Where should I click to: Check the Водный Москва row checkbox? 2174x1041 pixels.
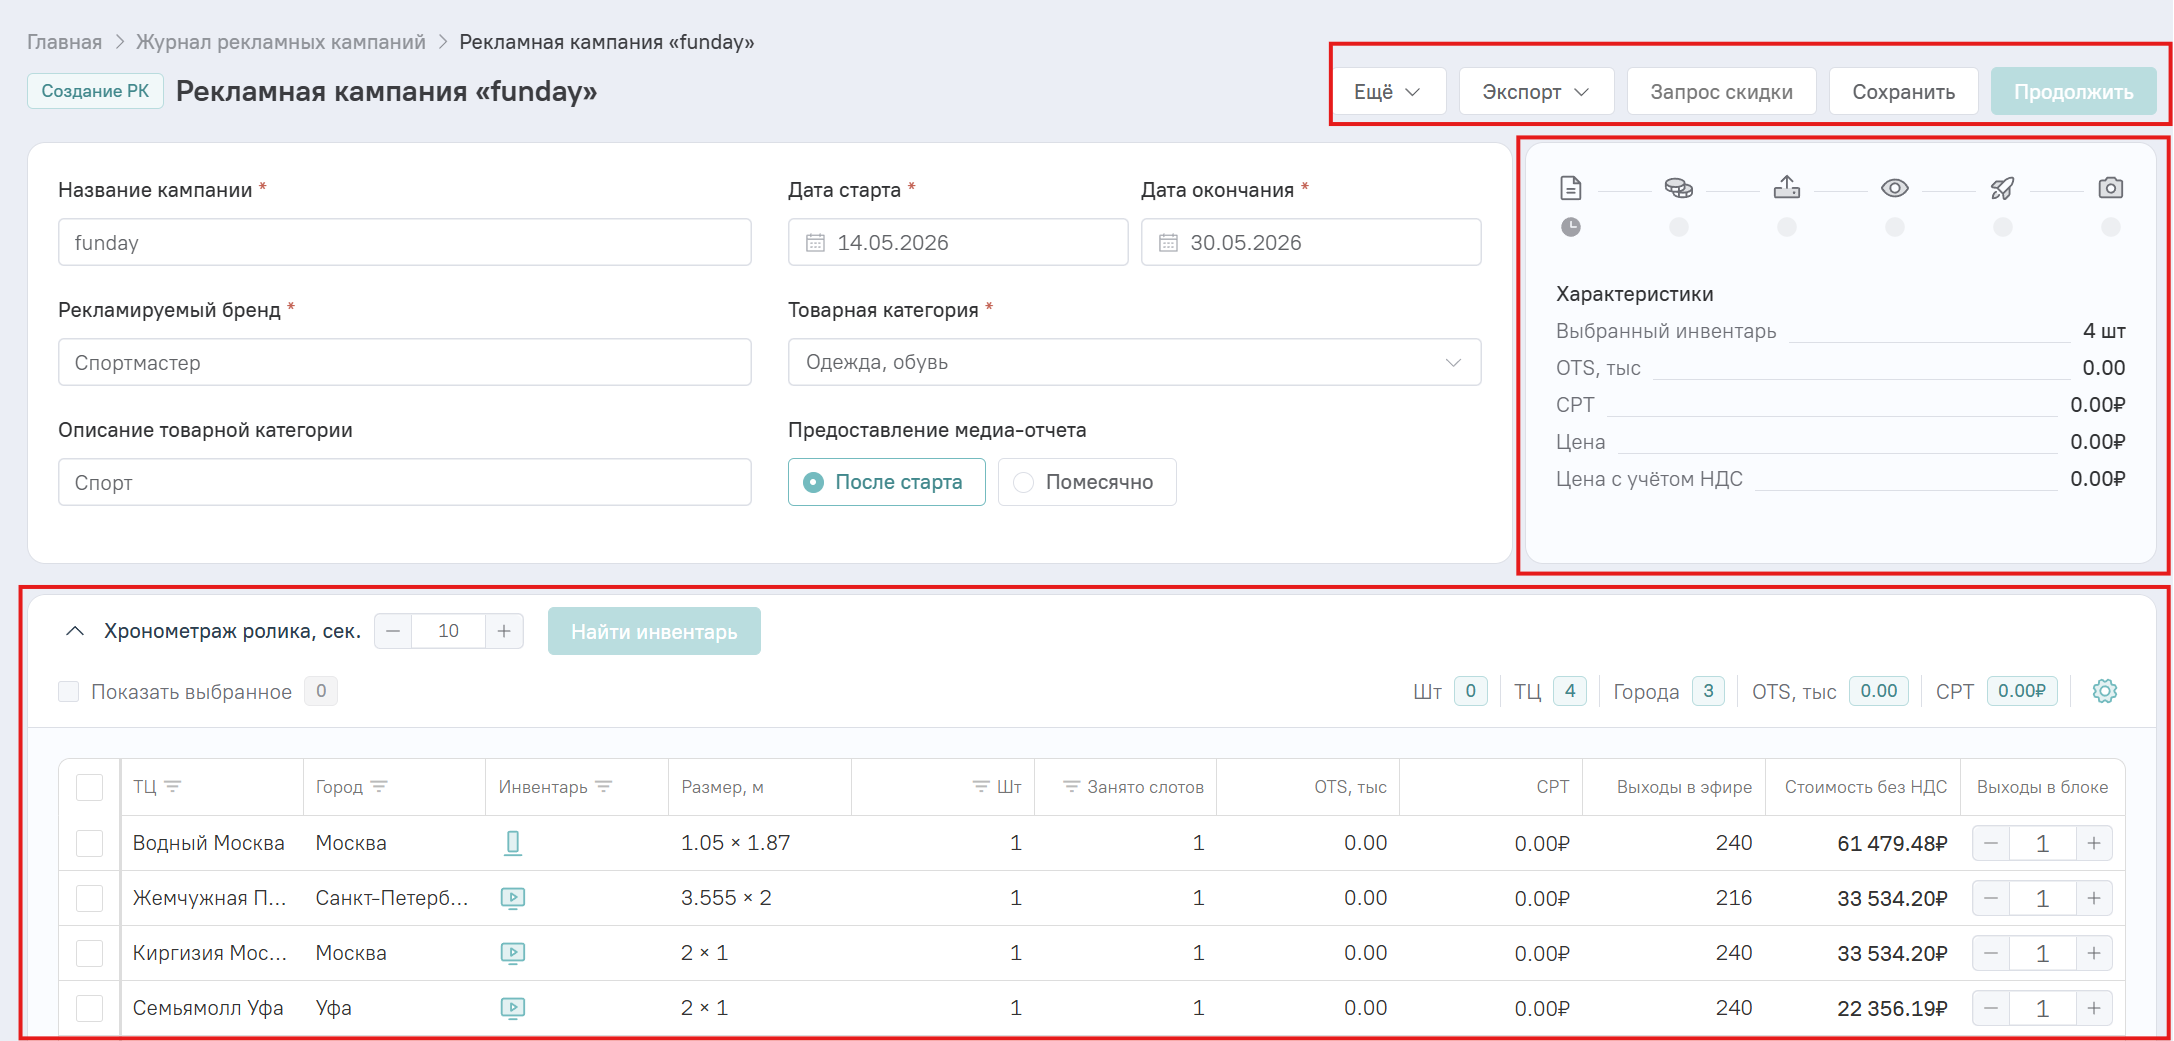tap(90, 843)
